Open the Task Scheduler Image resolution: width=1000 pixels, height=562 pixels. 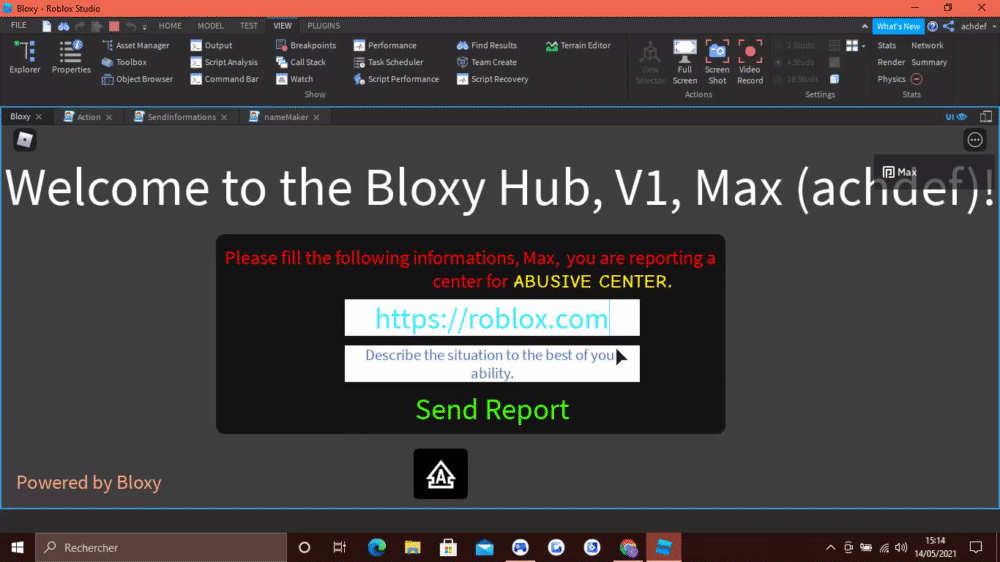388,62
